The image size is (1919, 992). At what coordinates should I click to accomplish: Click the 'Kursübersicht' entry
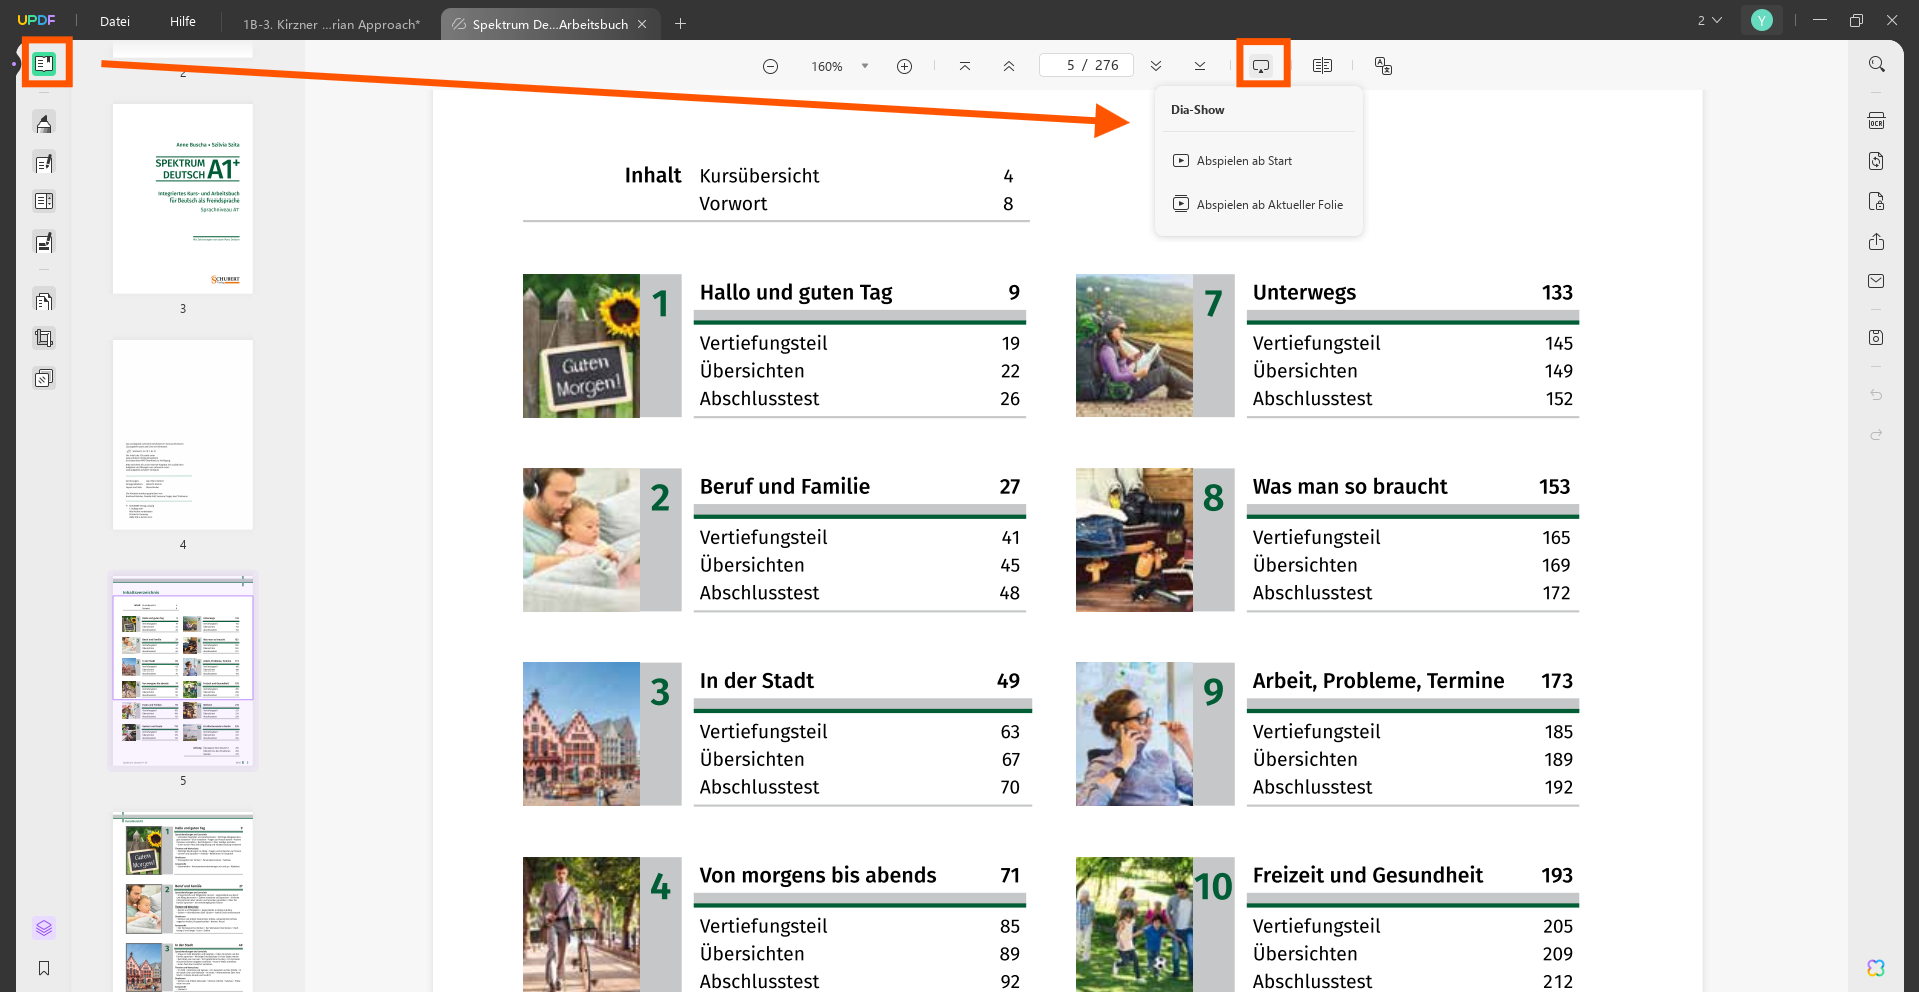click(759, 176)
